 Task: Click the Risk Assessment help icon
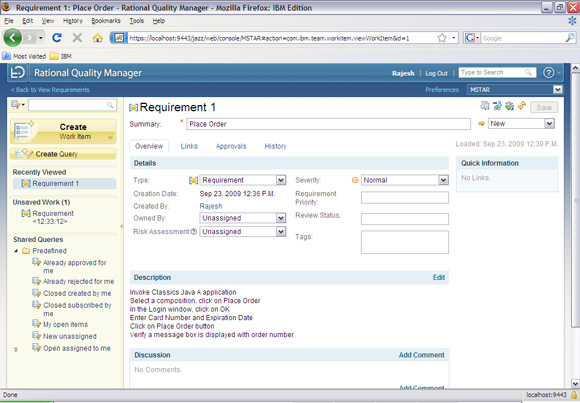point(193,232)
